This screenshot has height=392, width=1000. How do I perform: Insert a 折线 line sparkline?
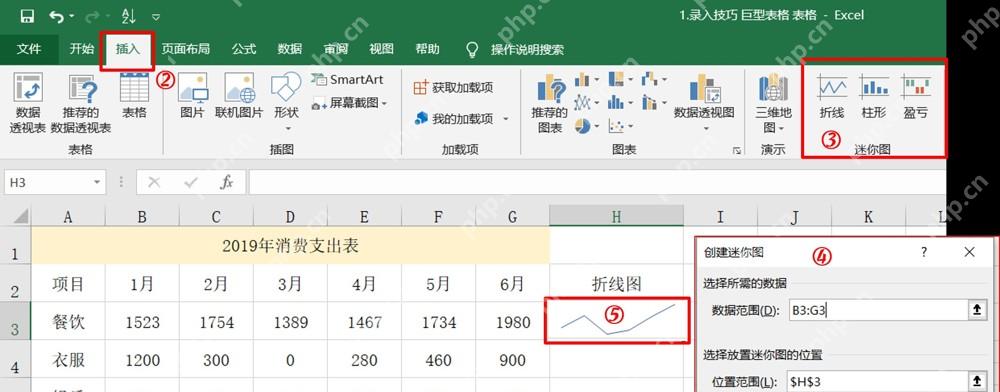point(832,96)
